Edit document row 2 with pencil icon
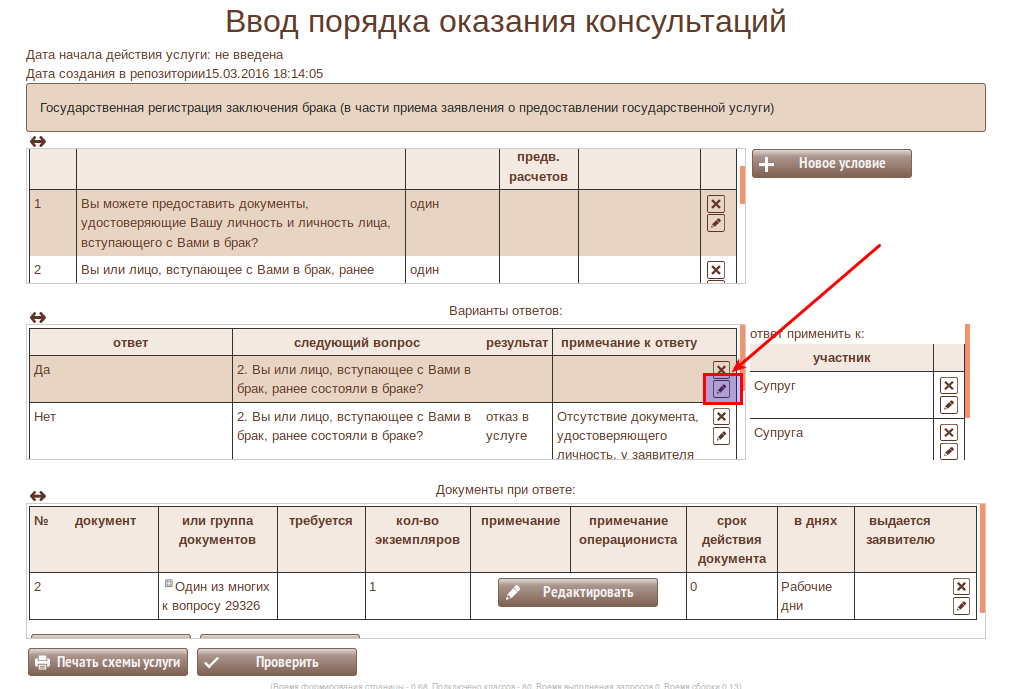Viewport: 1021px width, 689px height. [961, 606]
